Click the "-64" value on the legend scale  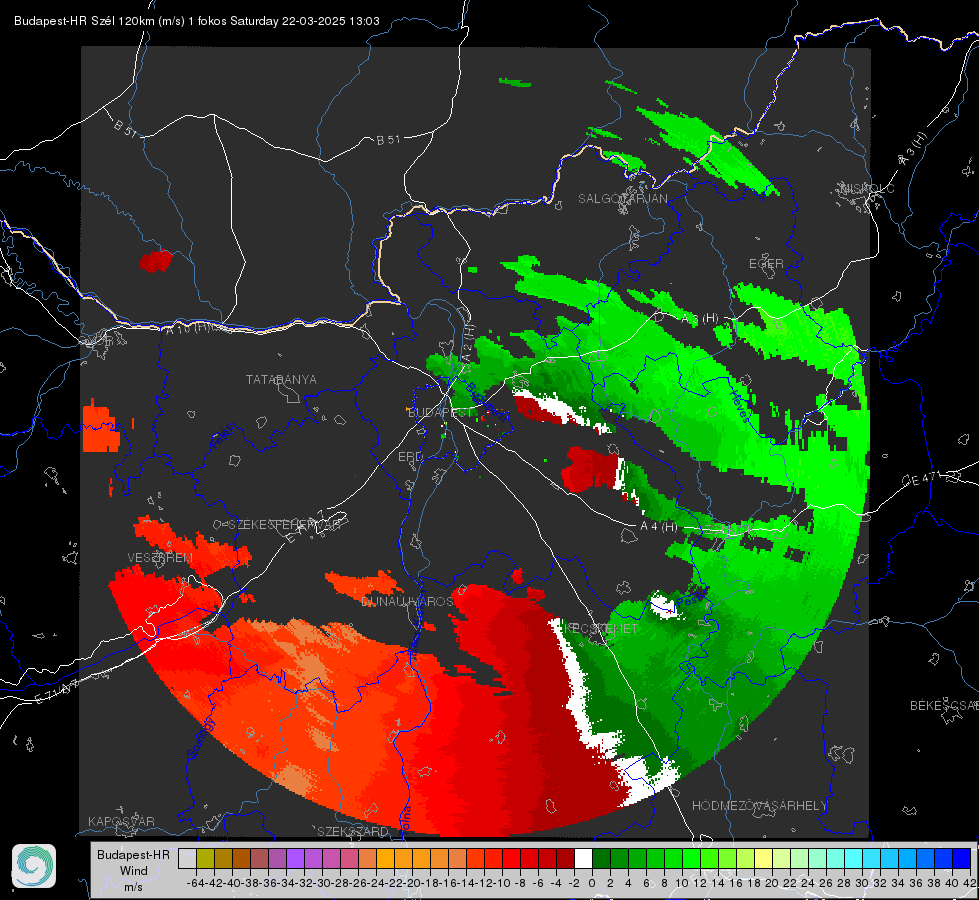(196, 883)
